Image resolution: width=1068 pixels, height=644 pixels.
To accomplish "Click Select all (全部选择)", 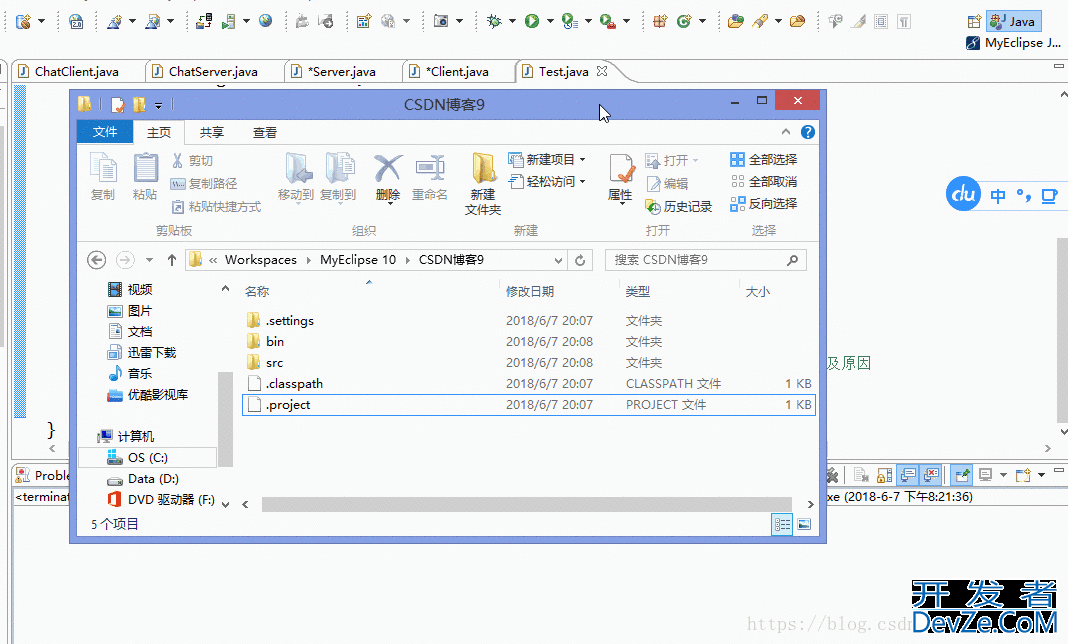I will click(x=764, y=159).
